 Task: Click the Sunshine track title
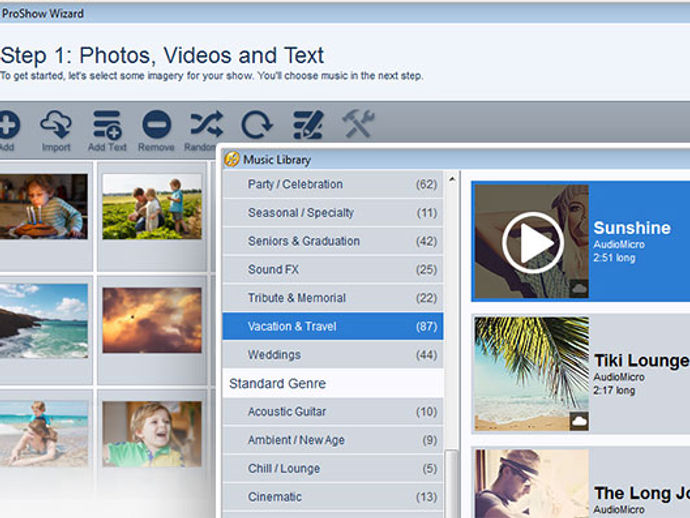[632, 228]
